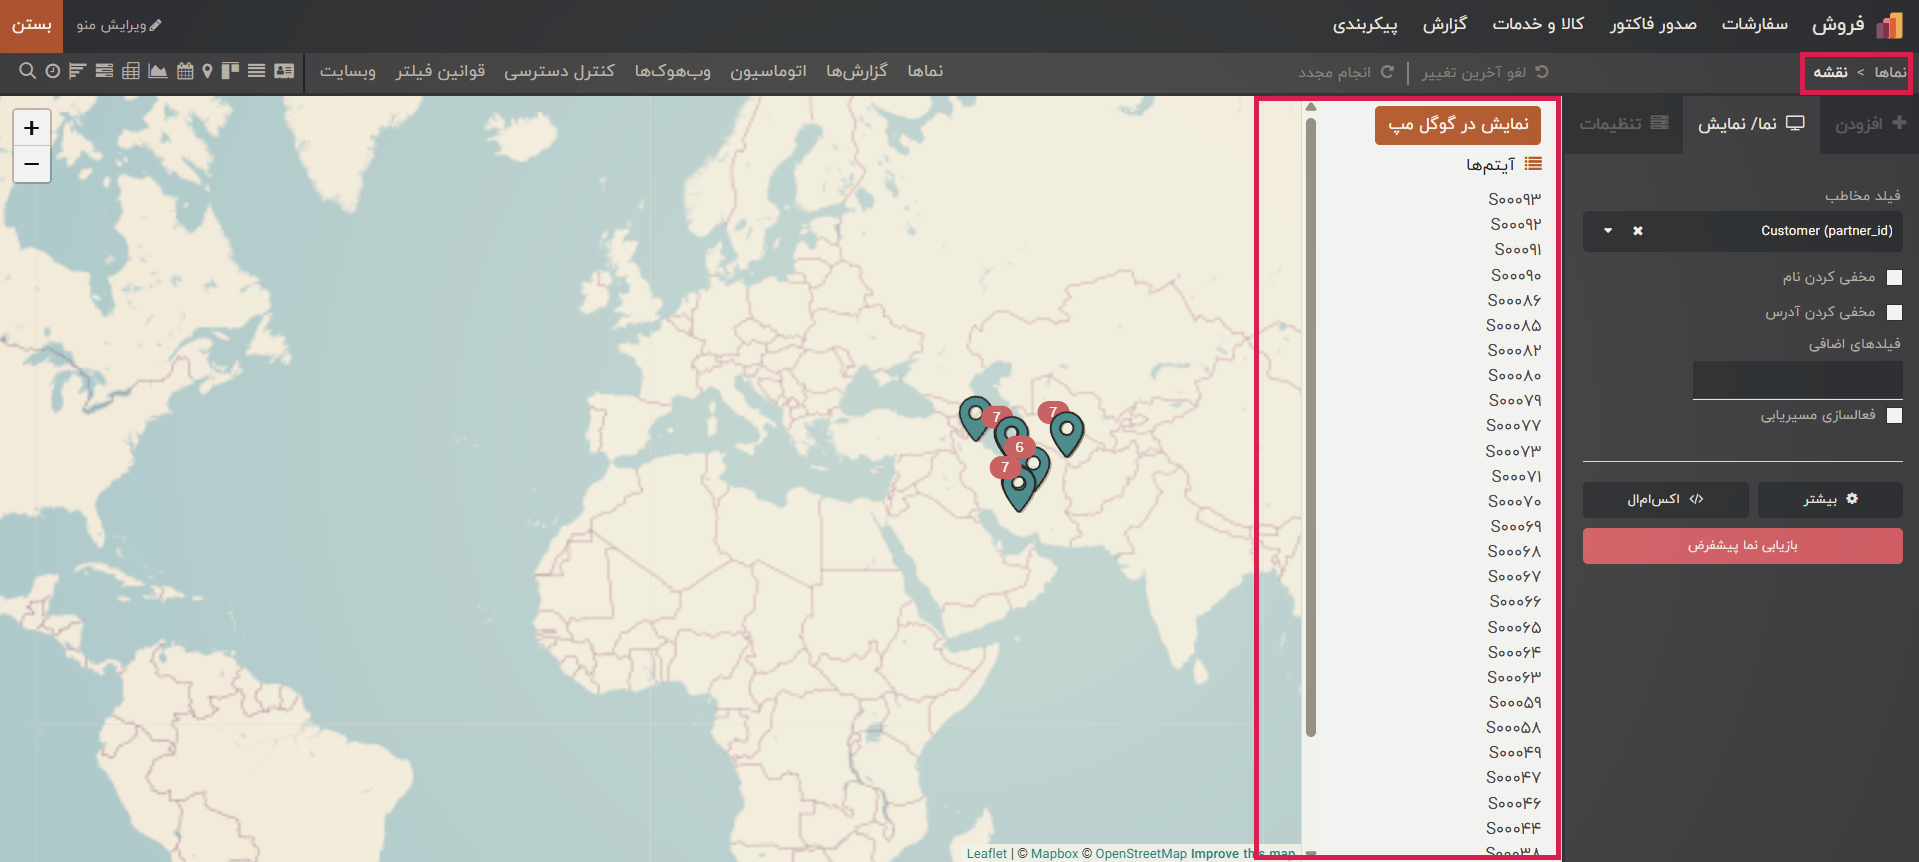The height and width of the screenshot is (862, 1919).
Task: Select item S00086 in the list
Action: pyautogui.click(x=1514, y=300)
